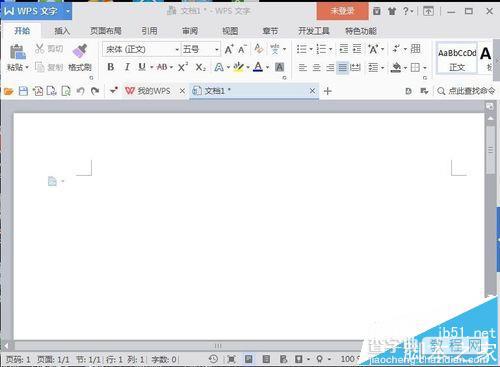This screenshot has width=500, height=367.
Task: Insert bullet list
Action: pyautogui.click(x=302, y=49)
